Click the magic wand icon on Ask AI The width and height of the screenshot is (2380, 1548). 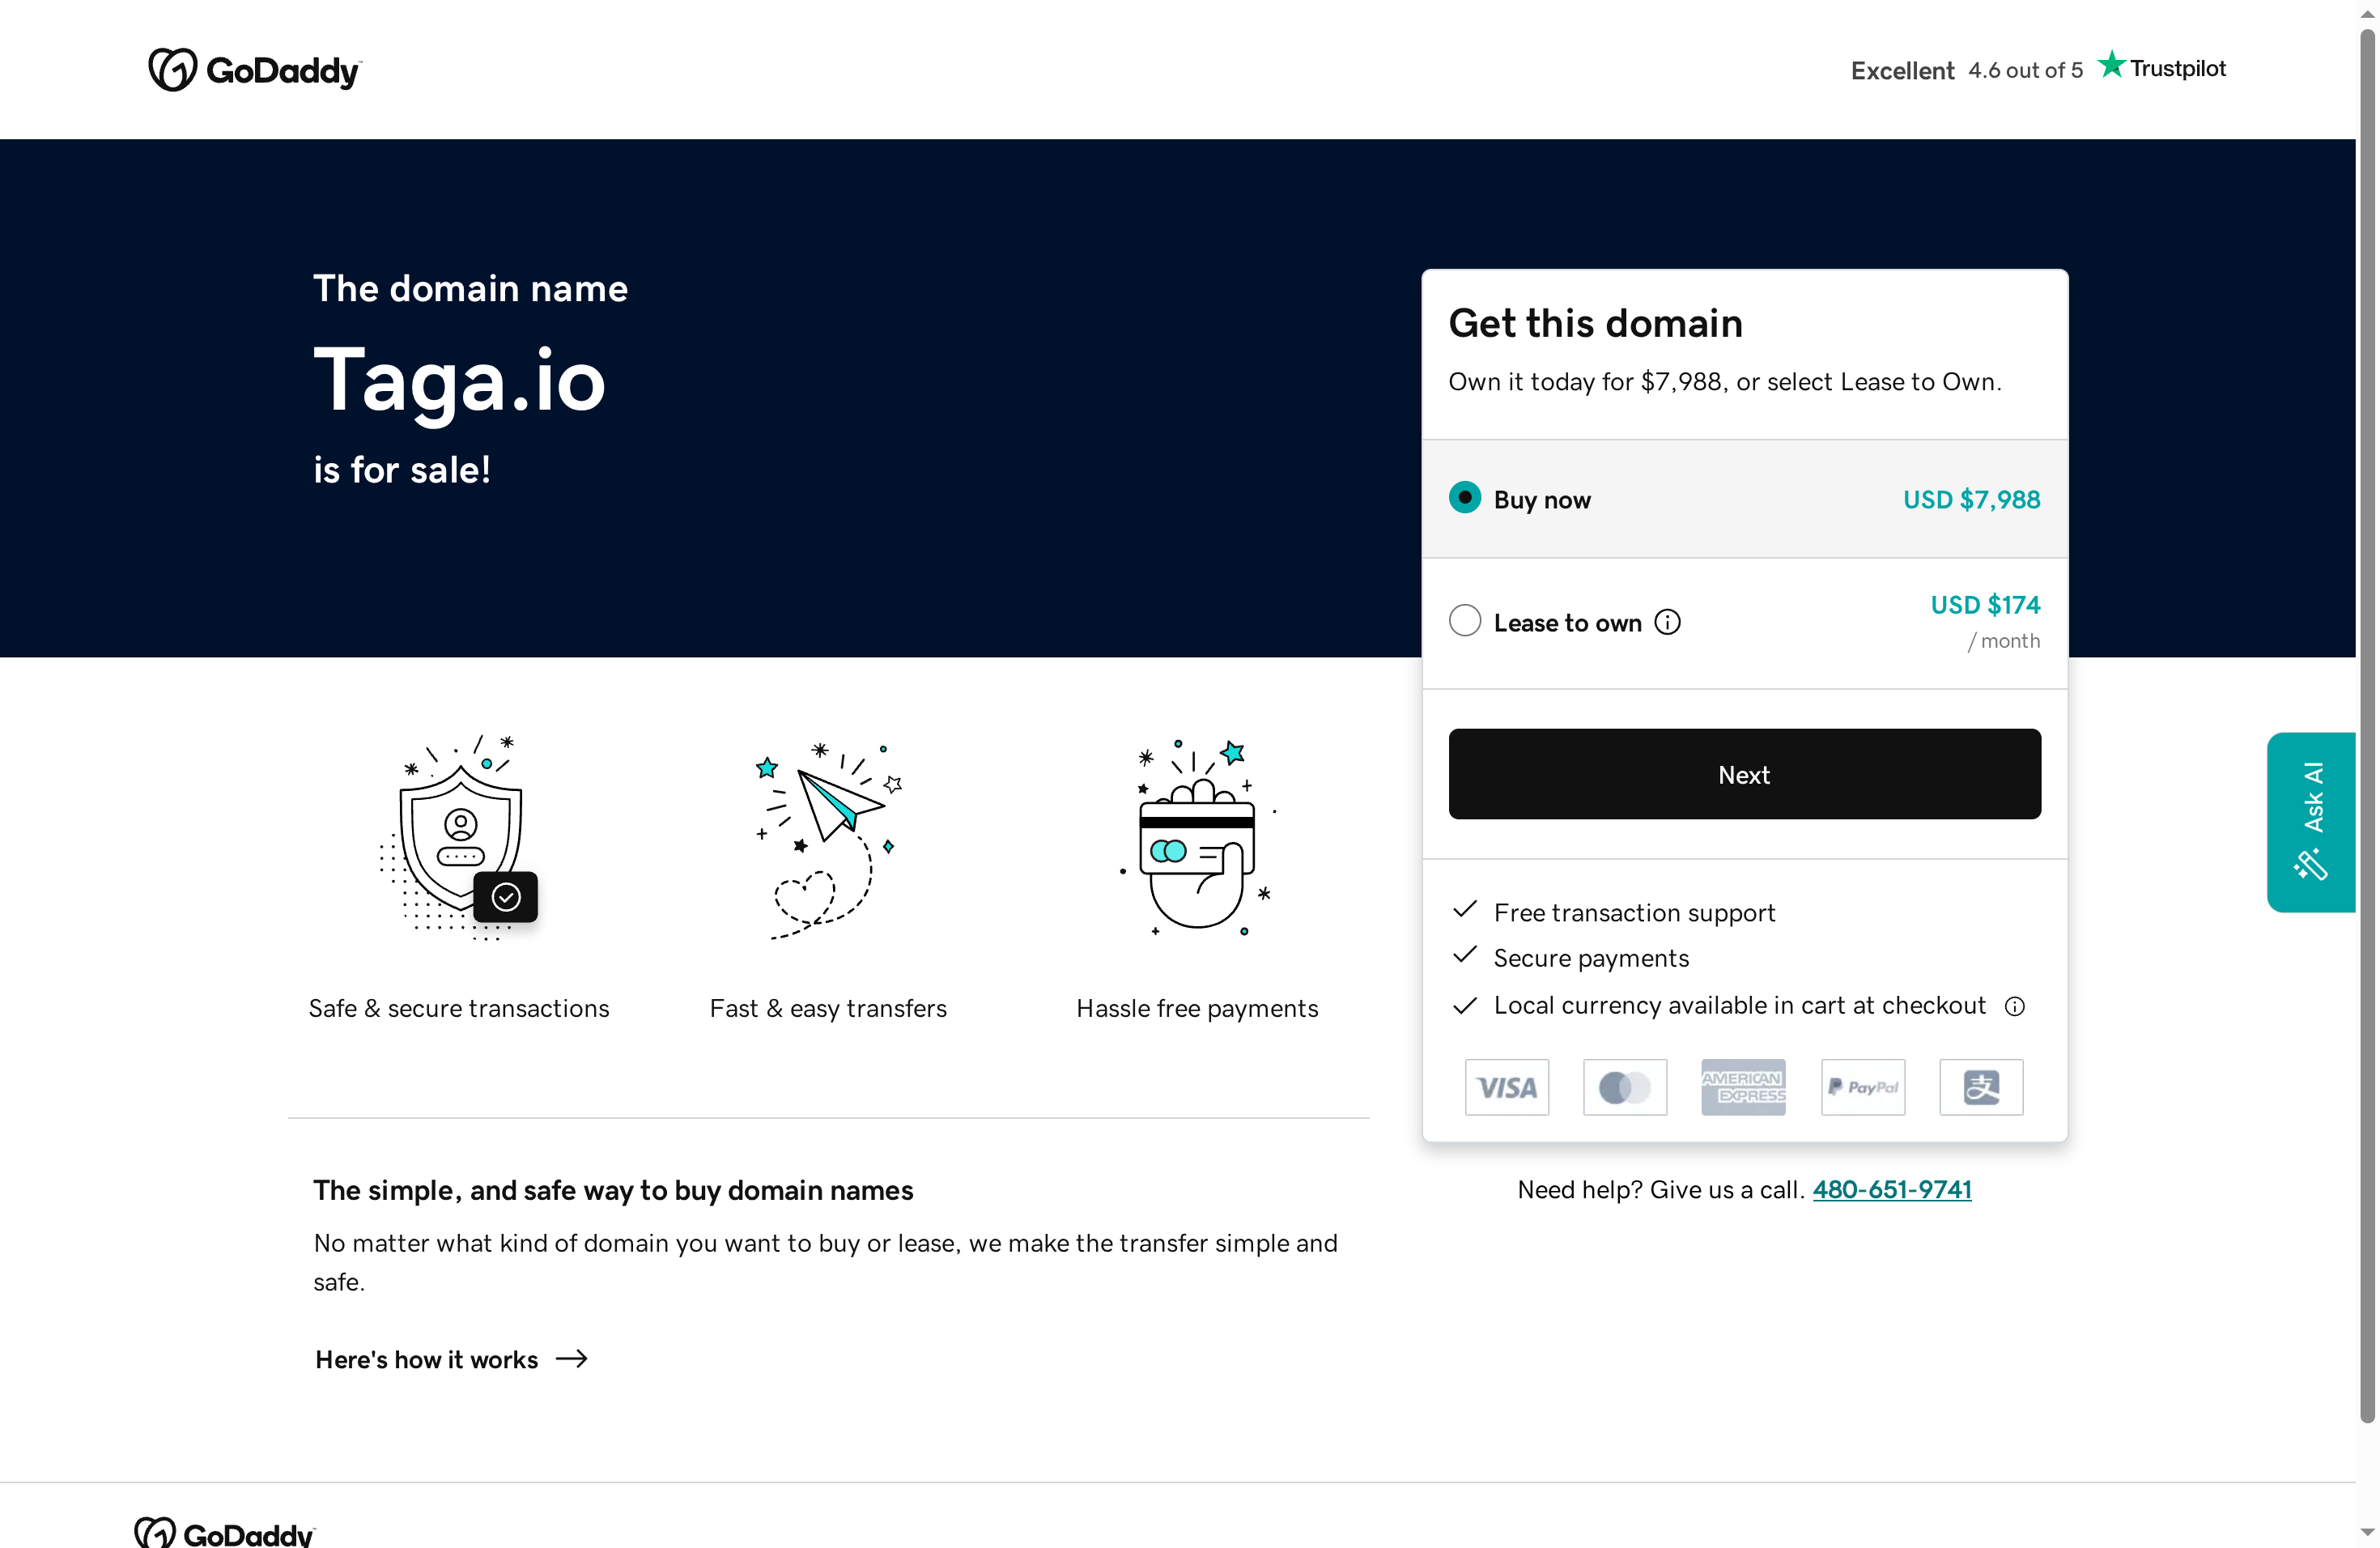click(2310, 864)
